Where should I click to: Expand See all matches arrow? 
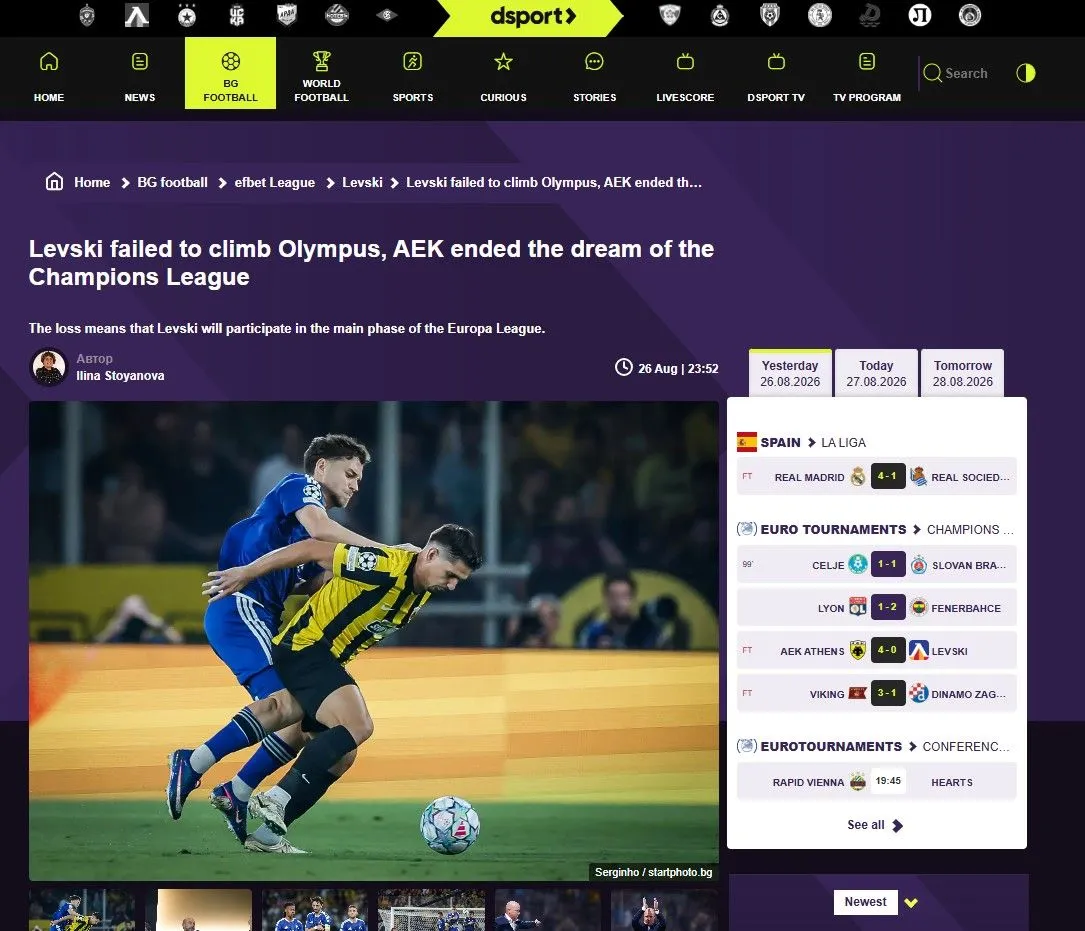[897, 825]
